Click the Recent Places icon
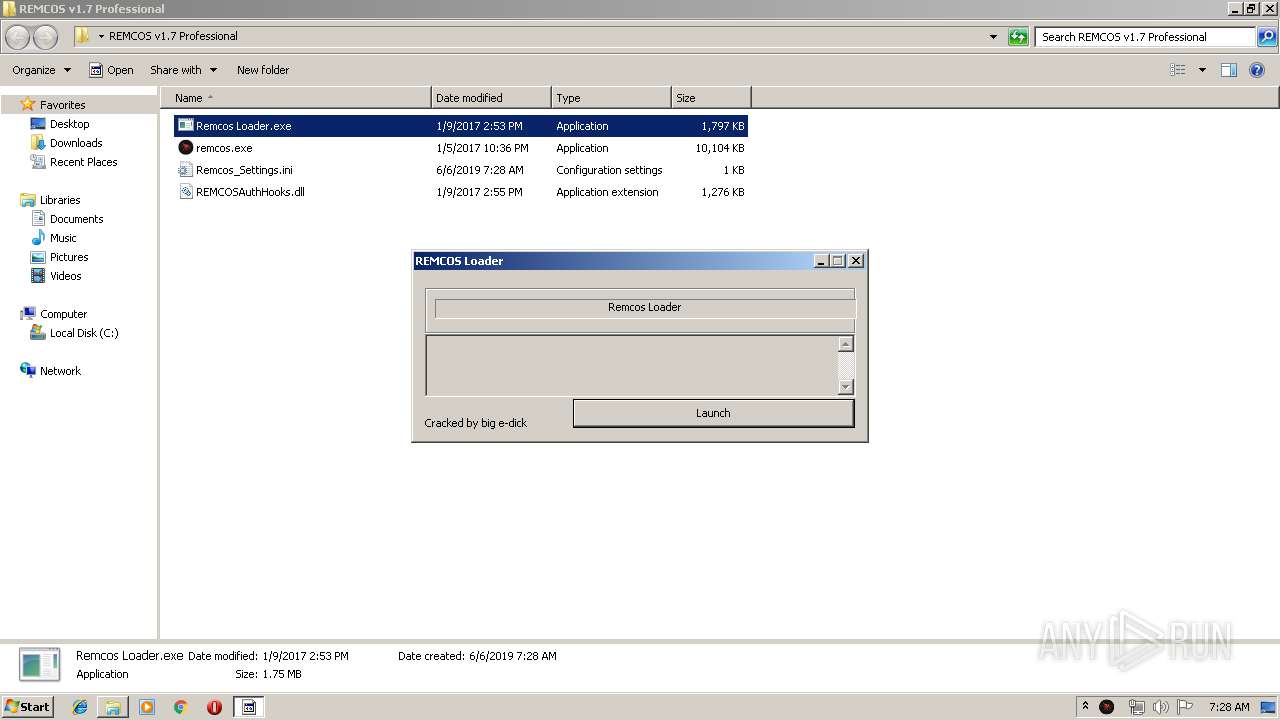The height and width of the screenshot is (720, 1280). click(x=38, y=162)
